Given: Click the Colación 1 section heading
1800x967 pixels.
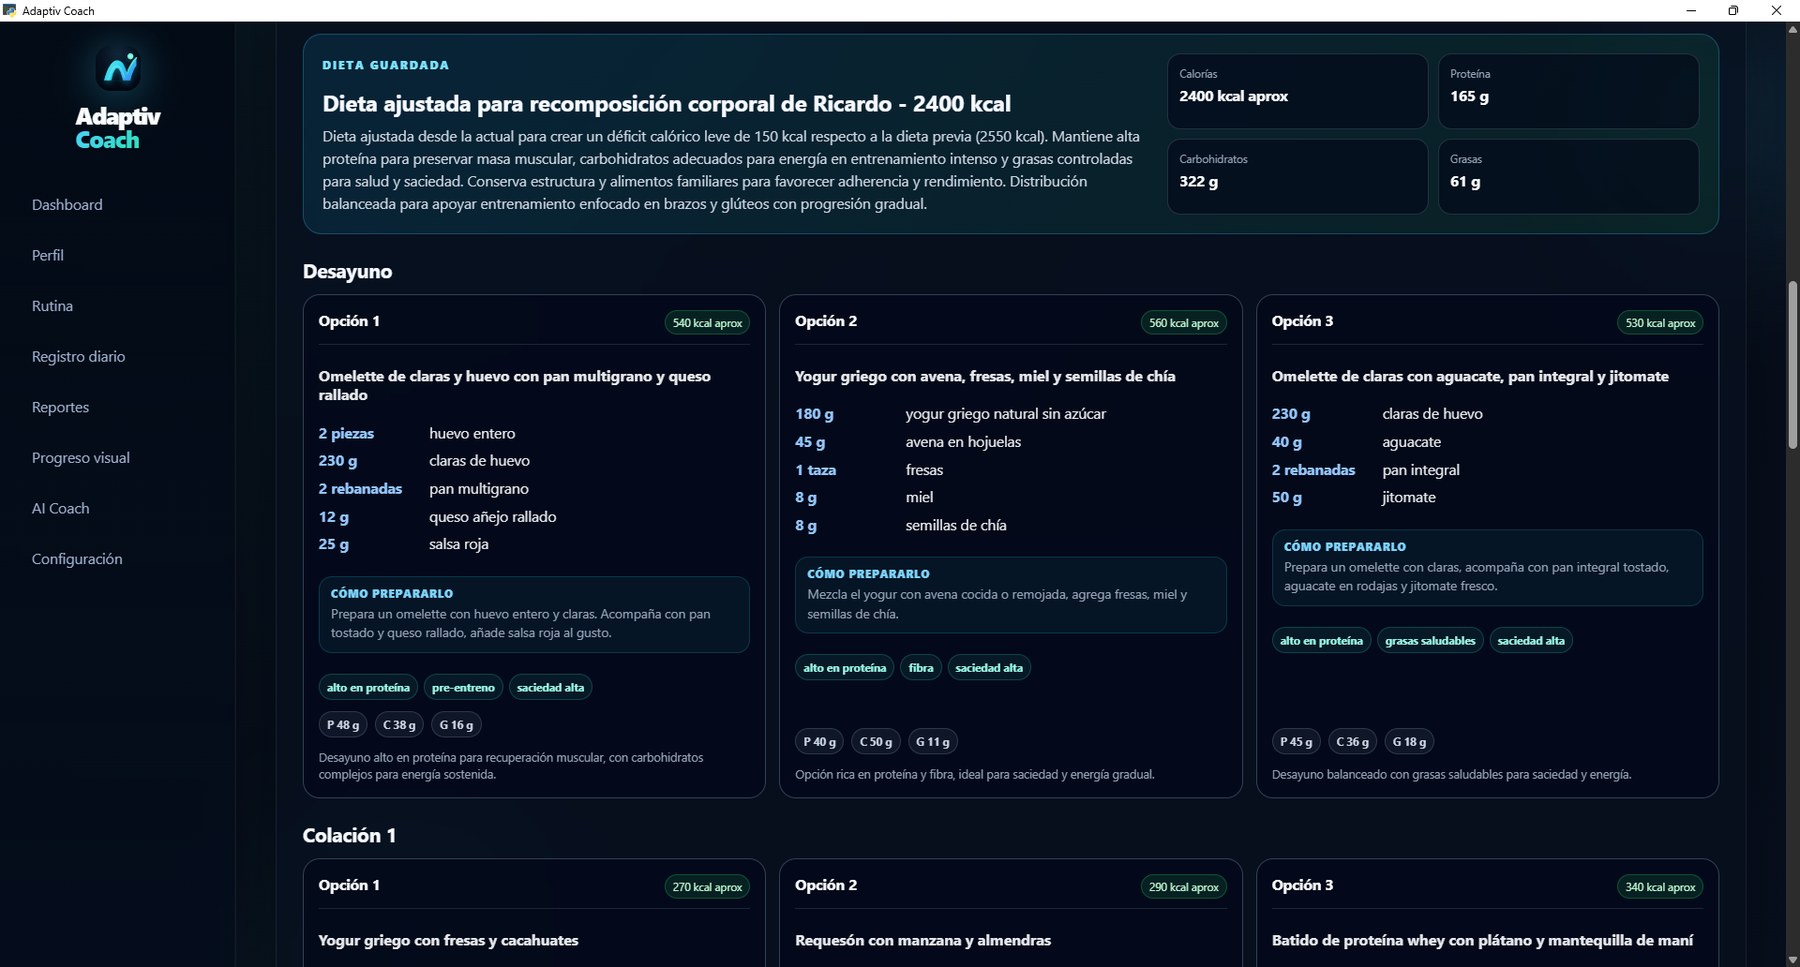Looking at the screenshot, I should 349,836.
